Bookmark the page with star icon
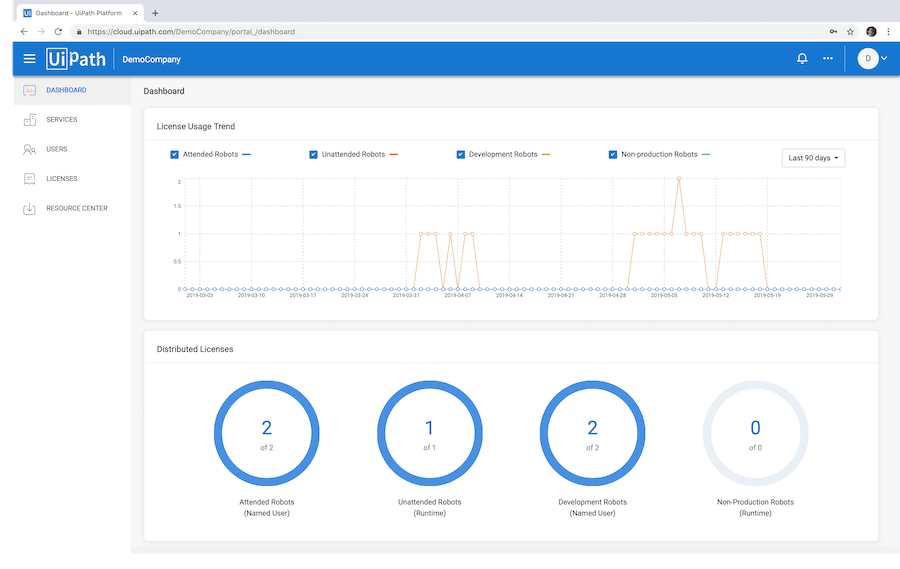The width and height of the screenshot is (900, 569). 850,32
